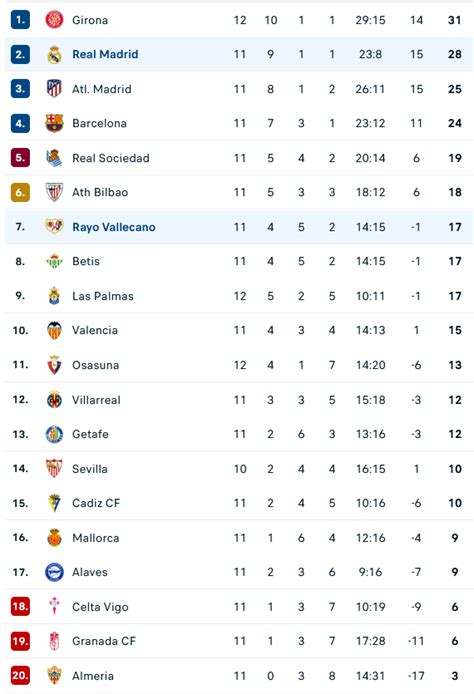Viewport: 474px width, 694px height.
Task: Click the Real Sociedad club crest
Action: click(54, 158)
